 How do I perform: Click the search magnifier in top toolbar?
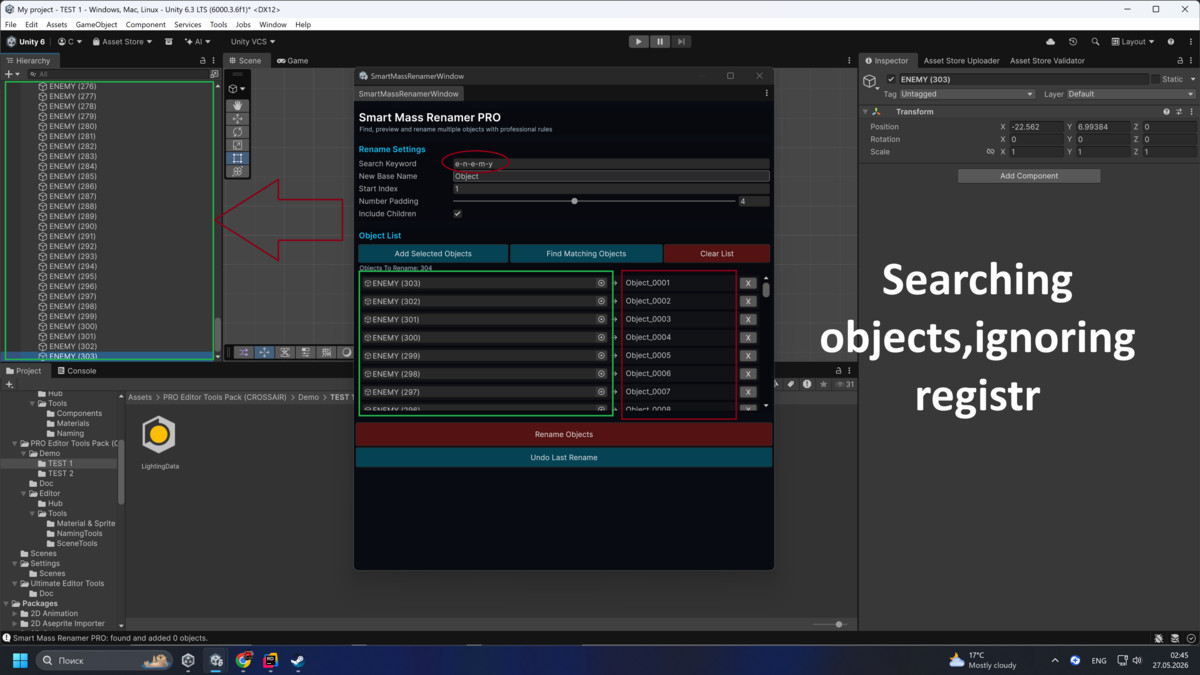pos(1095,42)
